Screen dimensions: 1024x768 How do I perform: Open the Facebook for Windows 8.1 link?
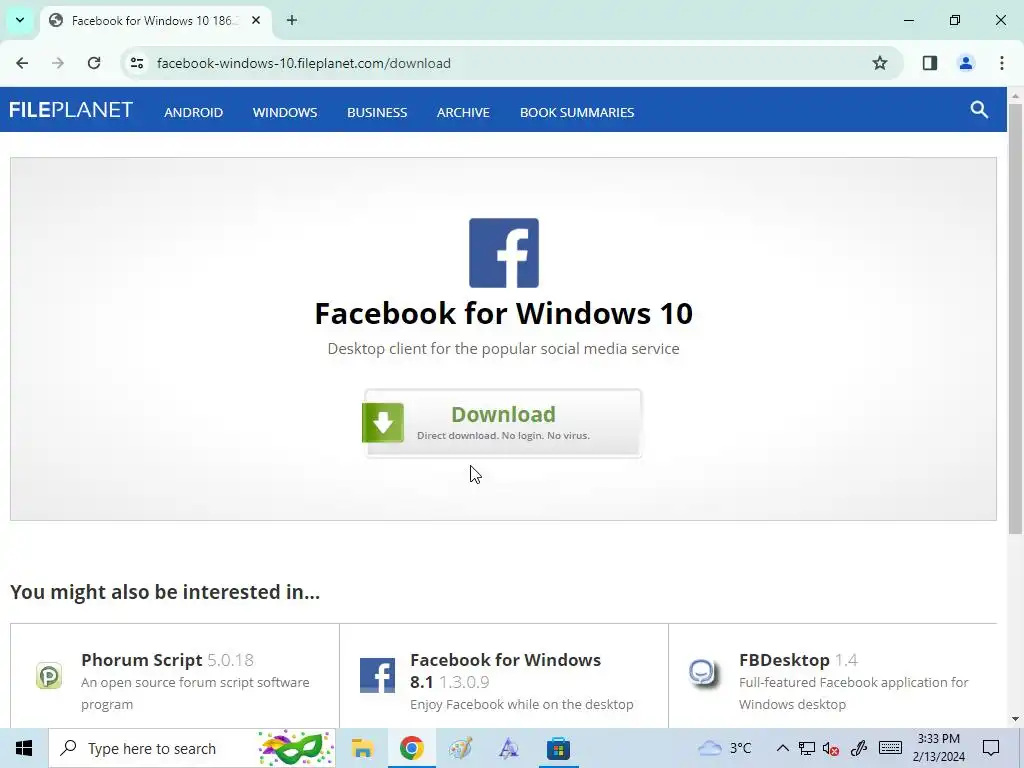505,671
